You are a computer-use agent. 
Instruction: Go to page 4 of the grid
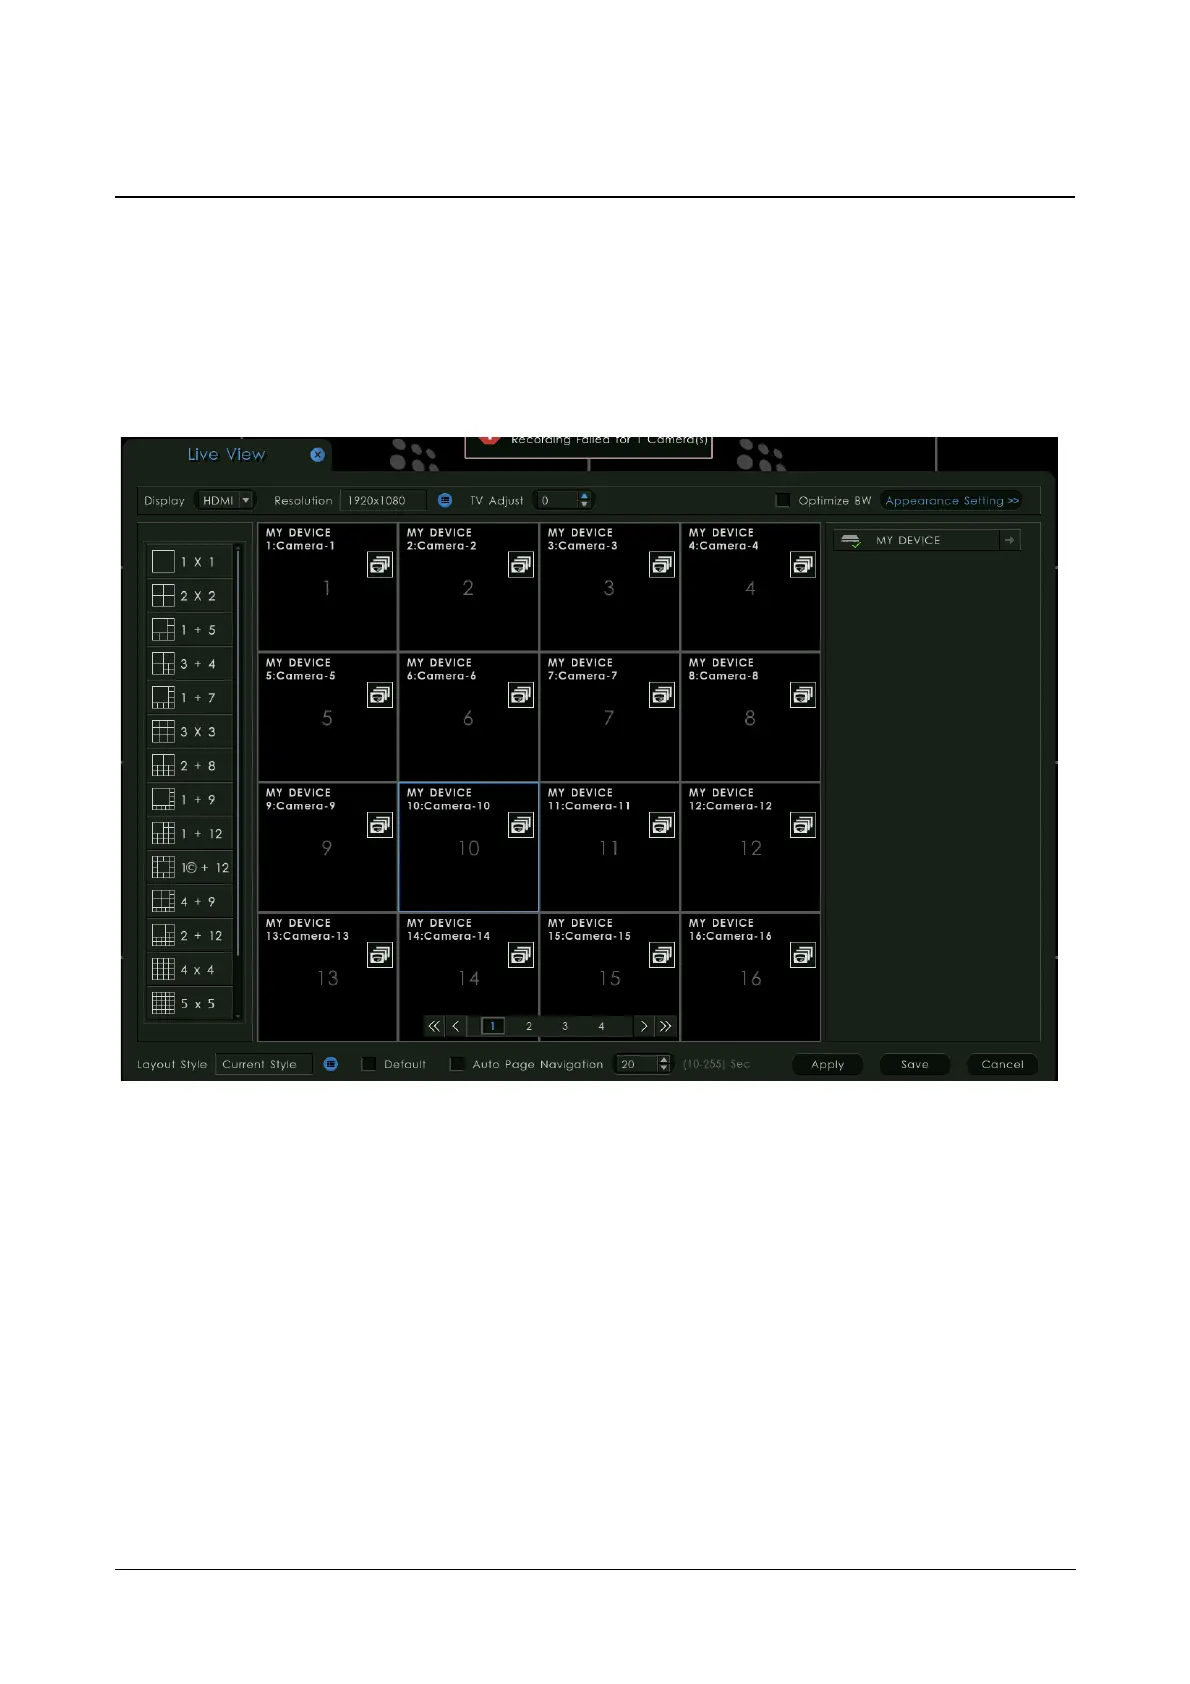601,1026
